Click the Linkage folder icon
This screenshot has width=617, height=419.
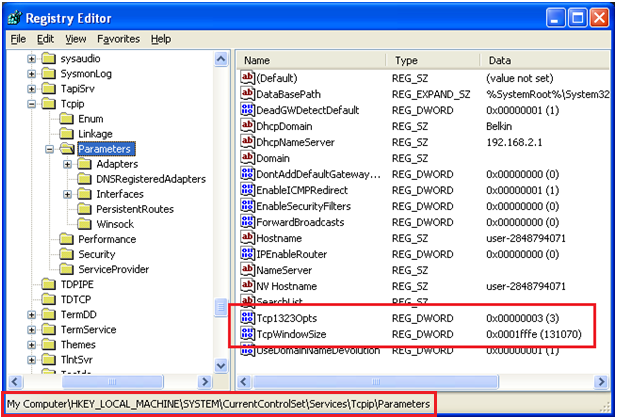[x=66, y=134]
